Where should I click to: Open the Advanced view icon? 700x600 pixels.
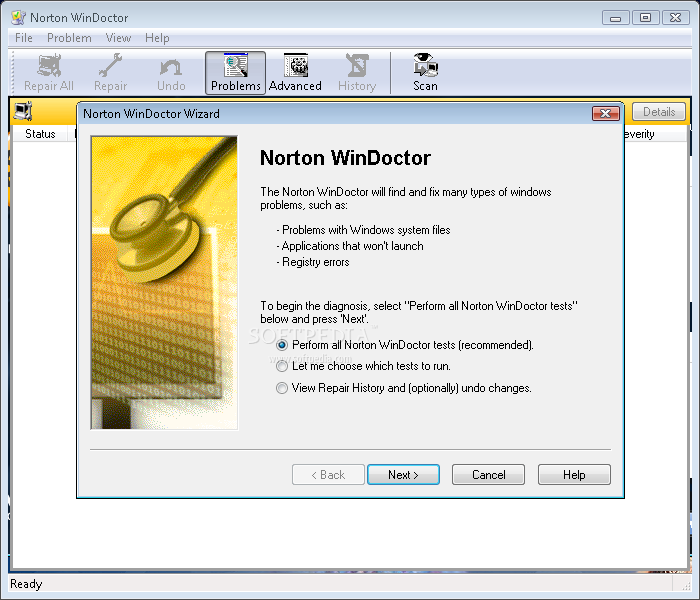[295, 72]
